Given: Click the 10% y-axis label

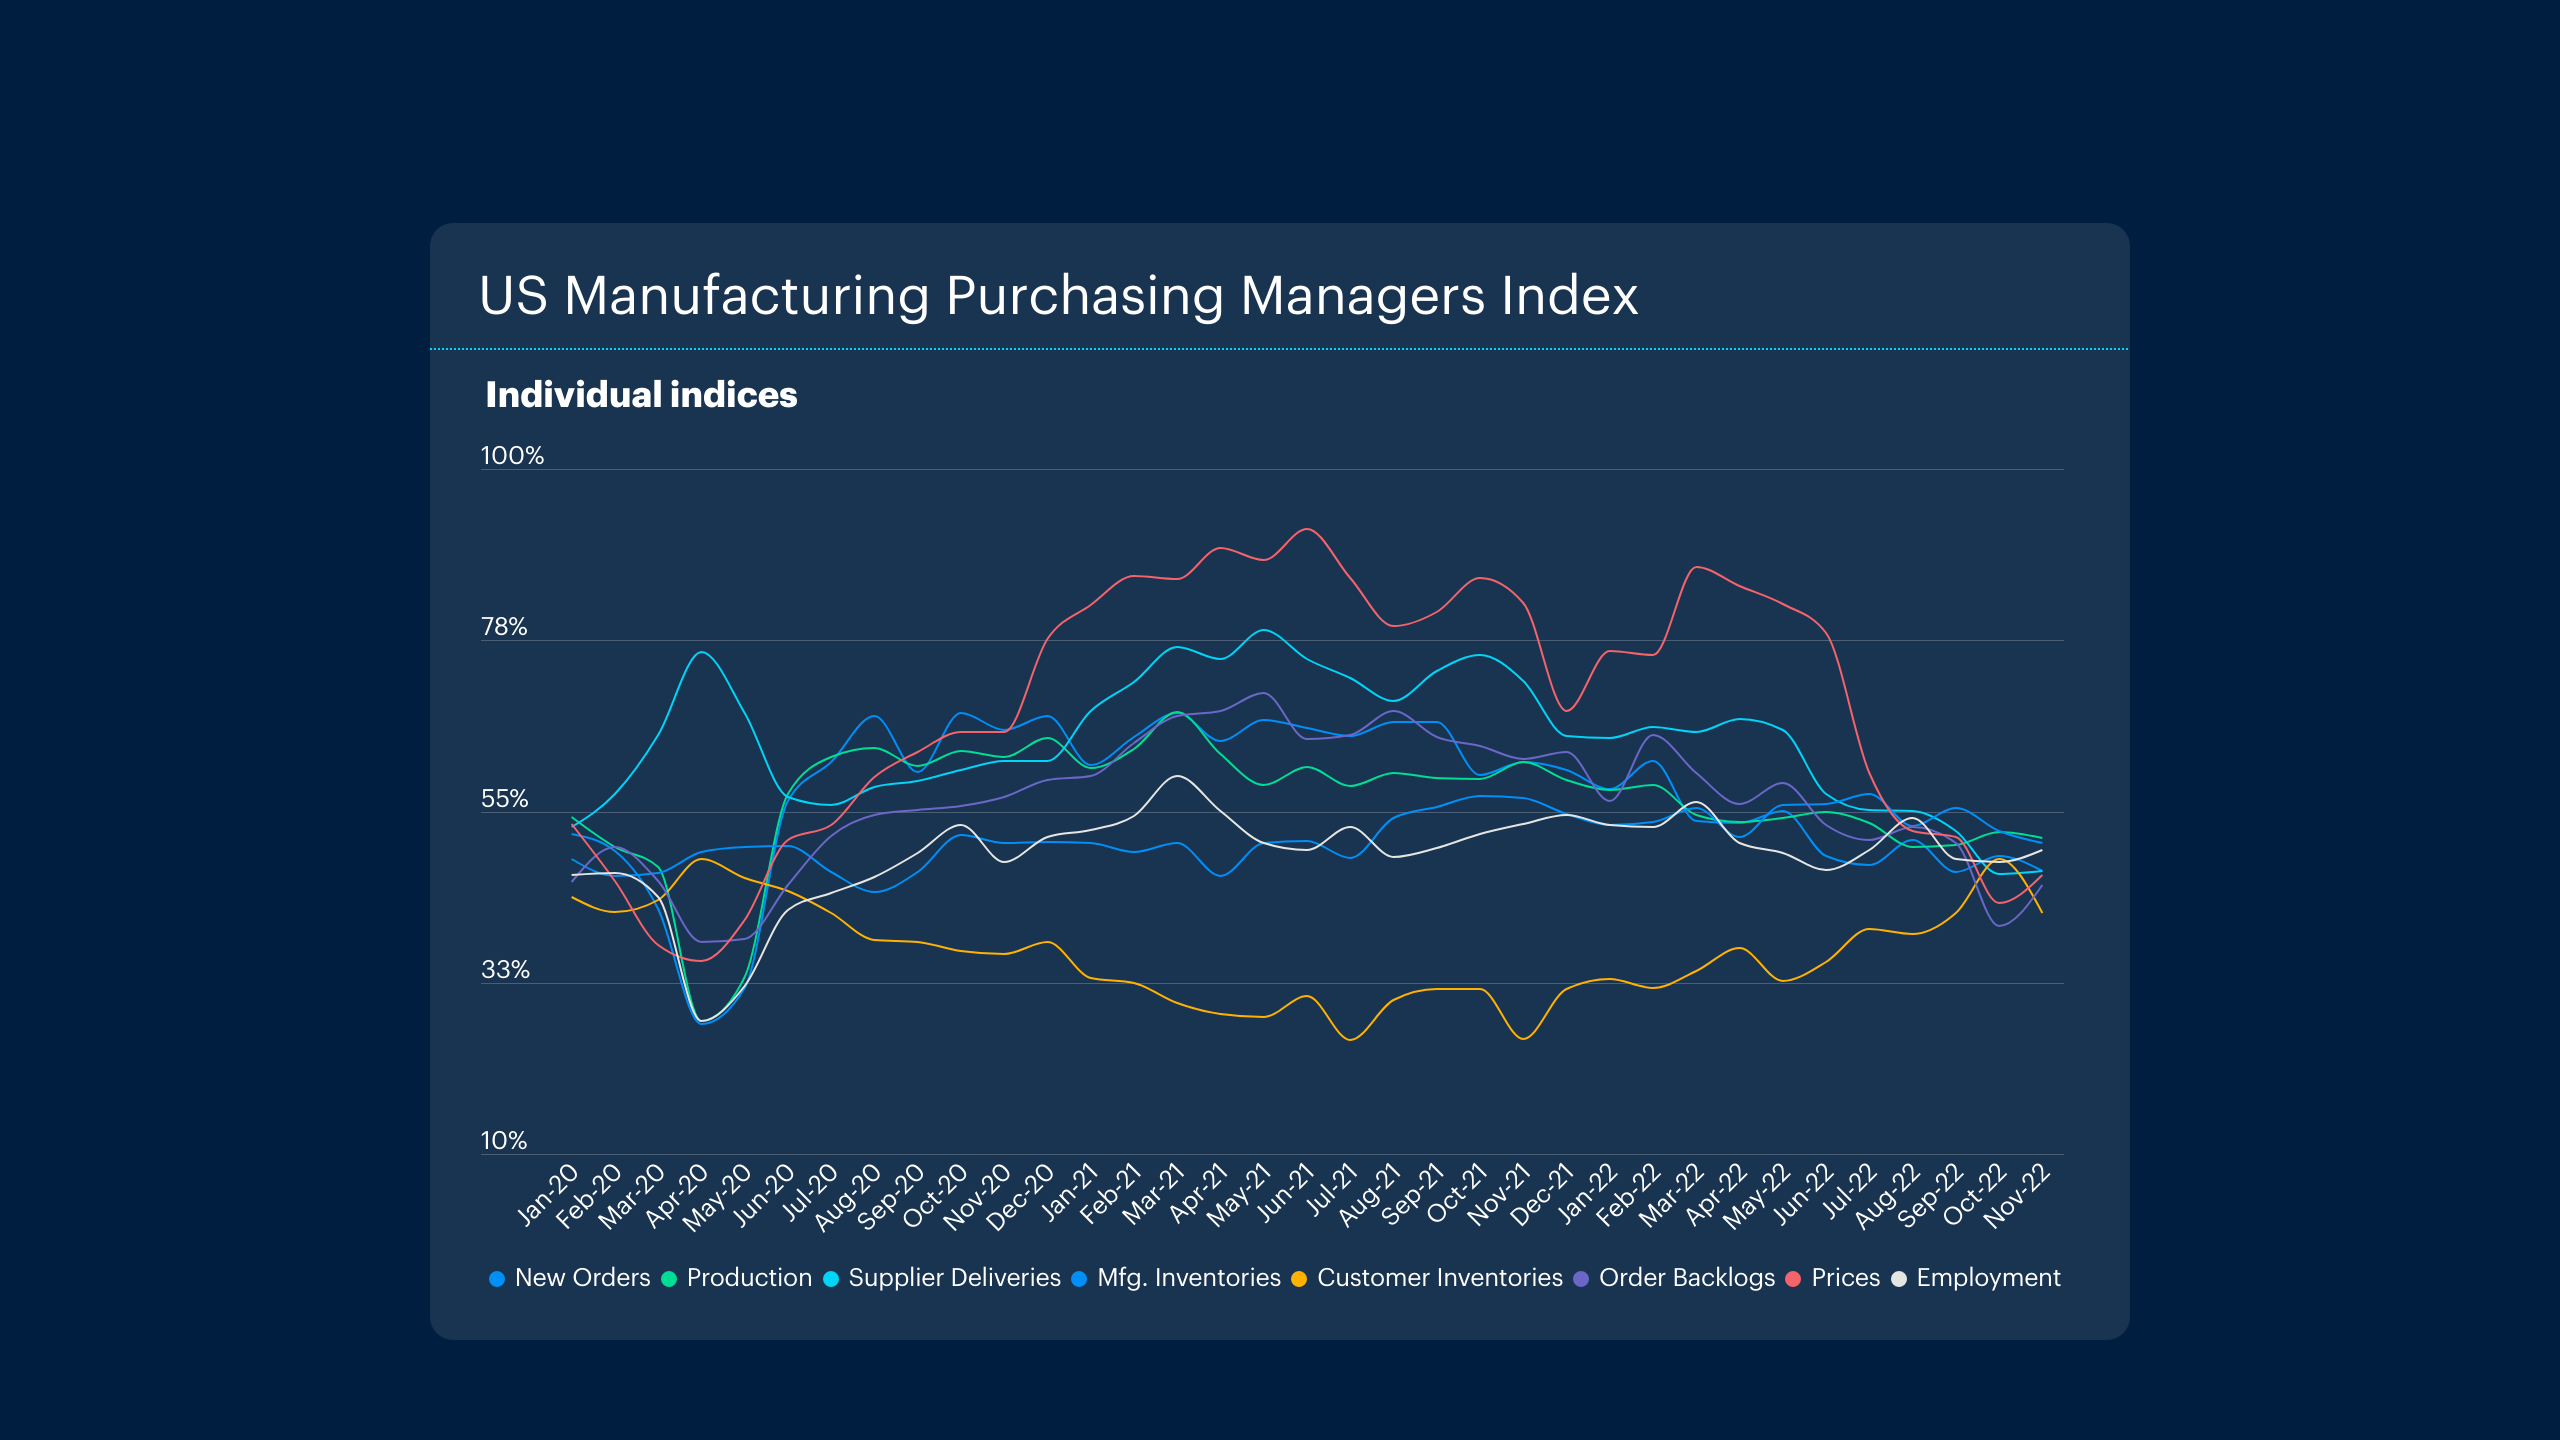Looking at the screenshot, I should [x=503, y=1141].
